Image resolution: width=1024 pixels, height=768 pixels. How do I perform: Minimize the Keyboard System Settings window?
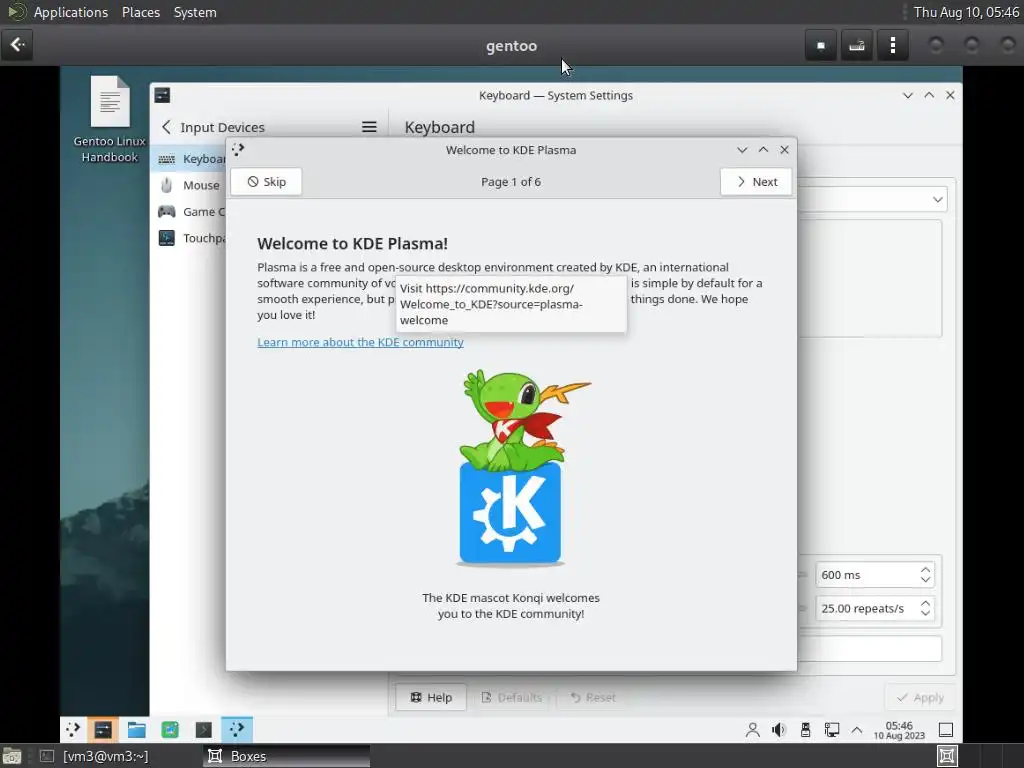[x=908, y=95]
